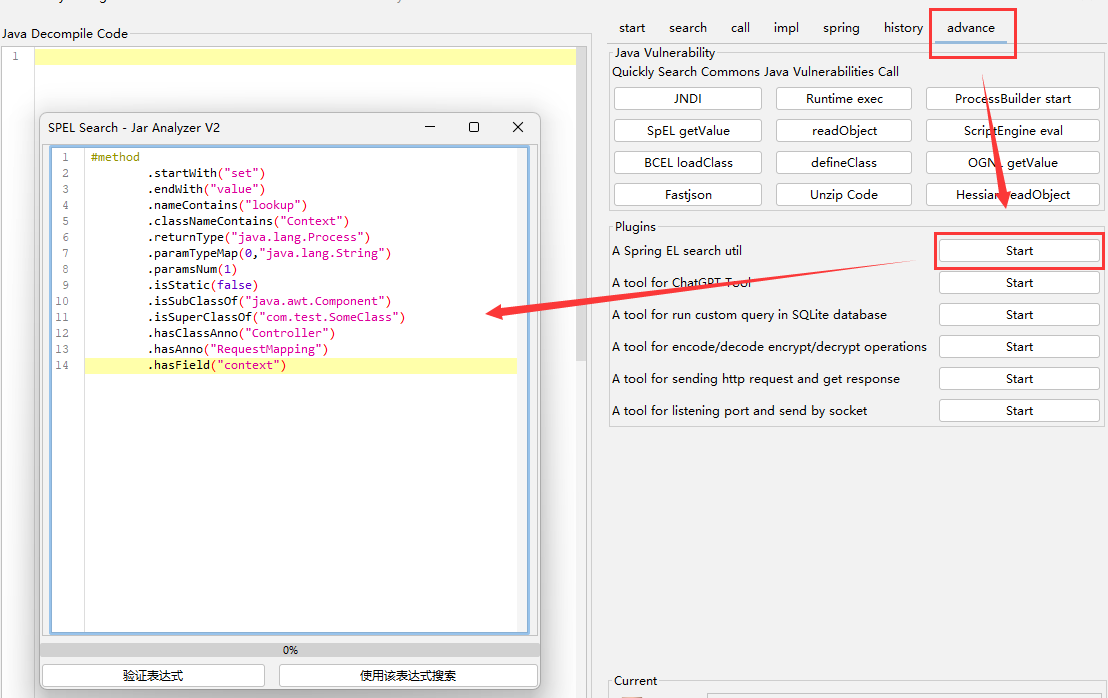Search Fastjson vulnerability calls
Viewport: 1108px width, 698px height.
[x=687, y=195]
